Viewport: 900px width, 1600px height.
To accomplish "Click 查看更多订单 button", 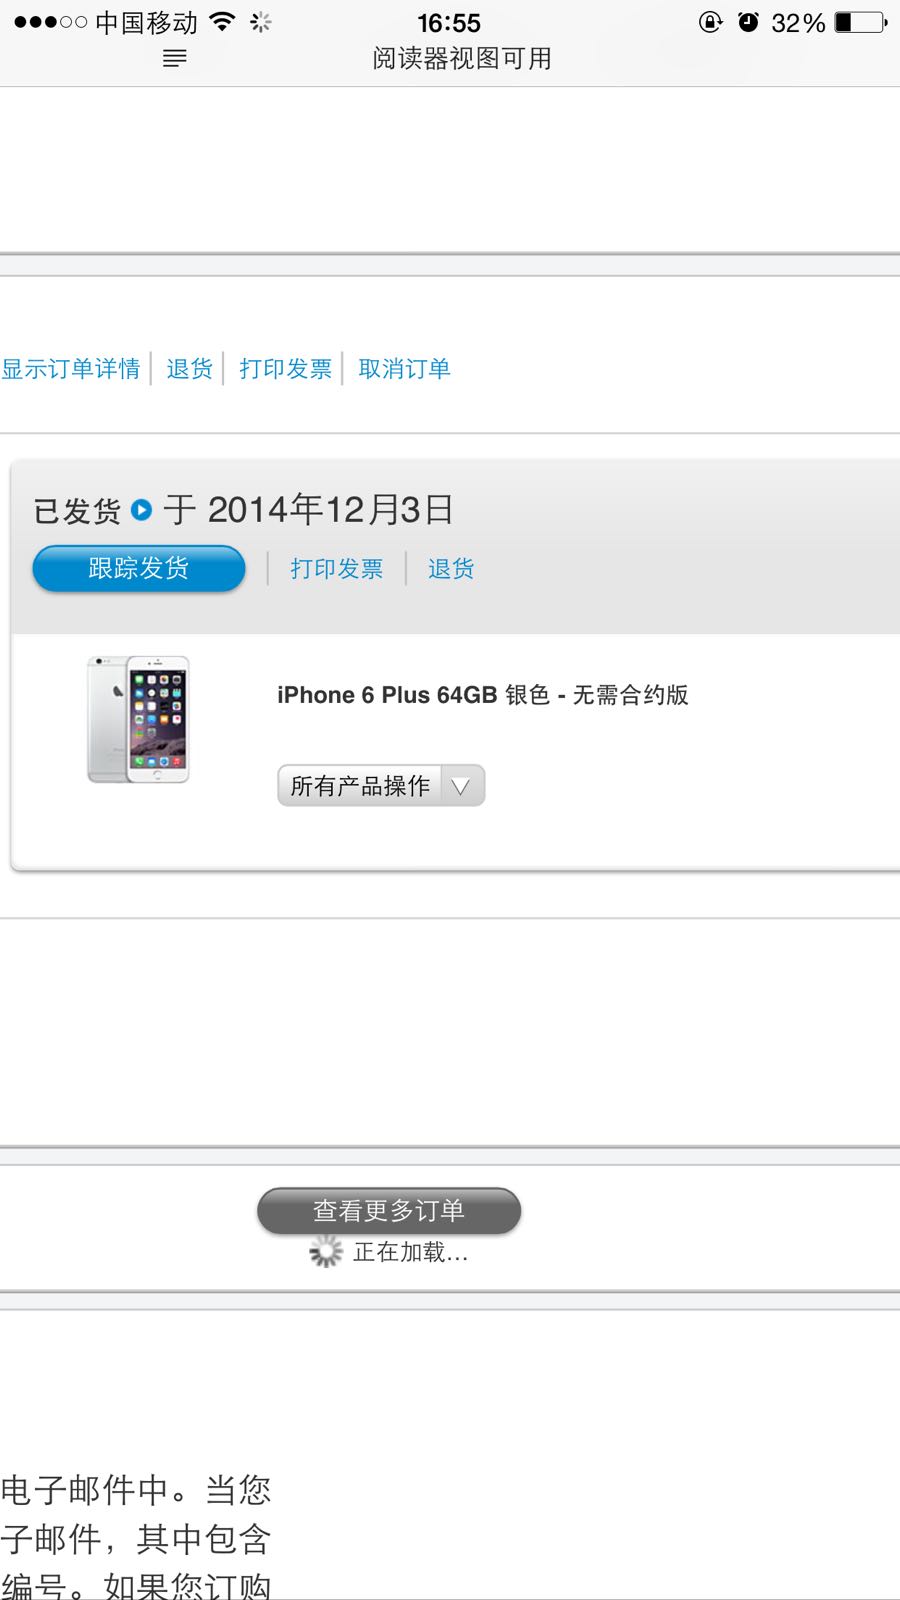I will [389, 1211].
